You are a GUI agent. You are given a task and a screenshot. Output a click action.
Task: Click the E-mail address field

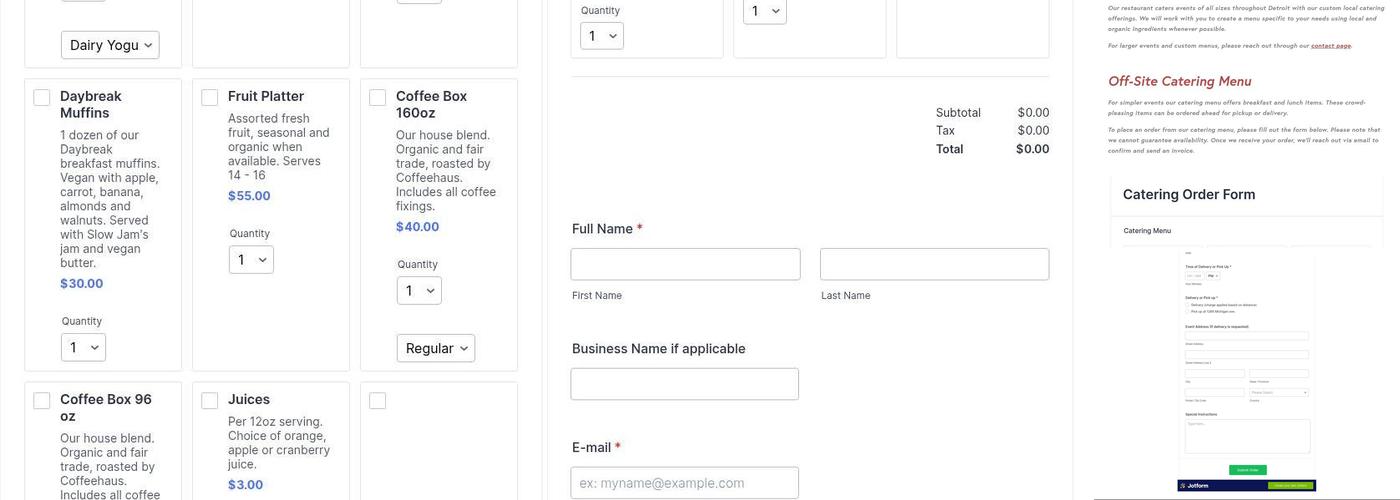pos(685,483)
